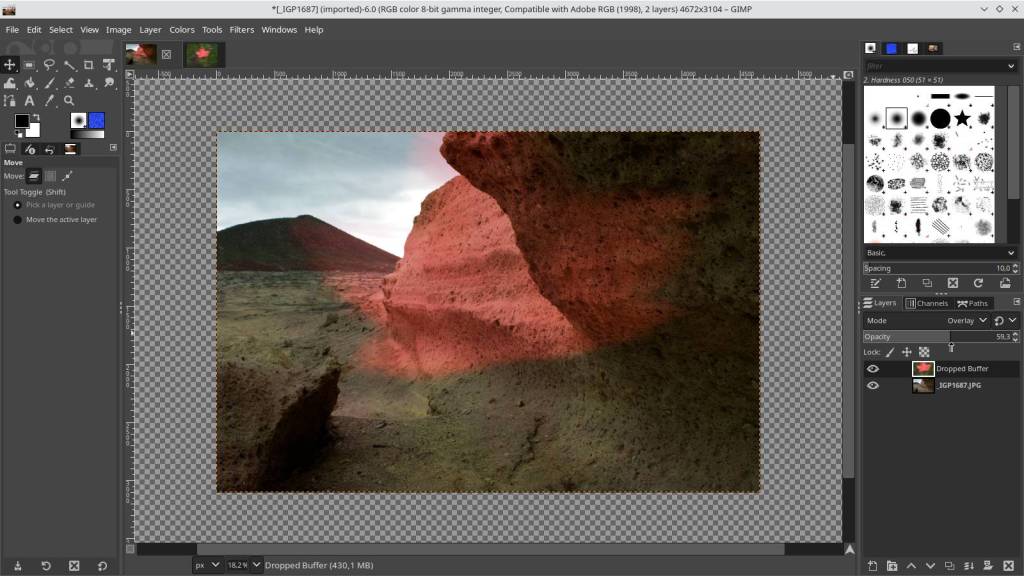
Task: Open the Filters menu
Action: click(242, 29)
